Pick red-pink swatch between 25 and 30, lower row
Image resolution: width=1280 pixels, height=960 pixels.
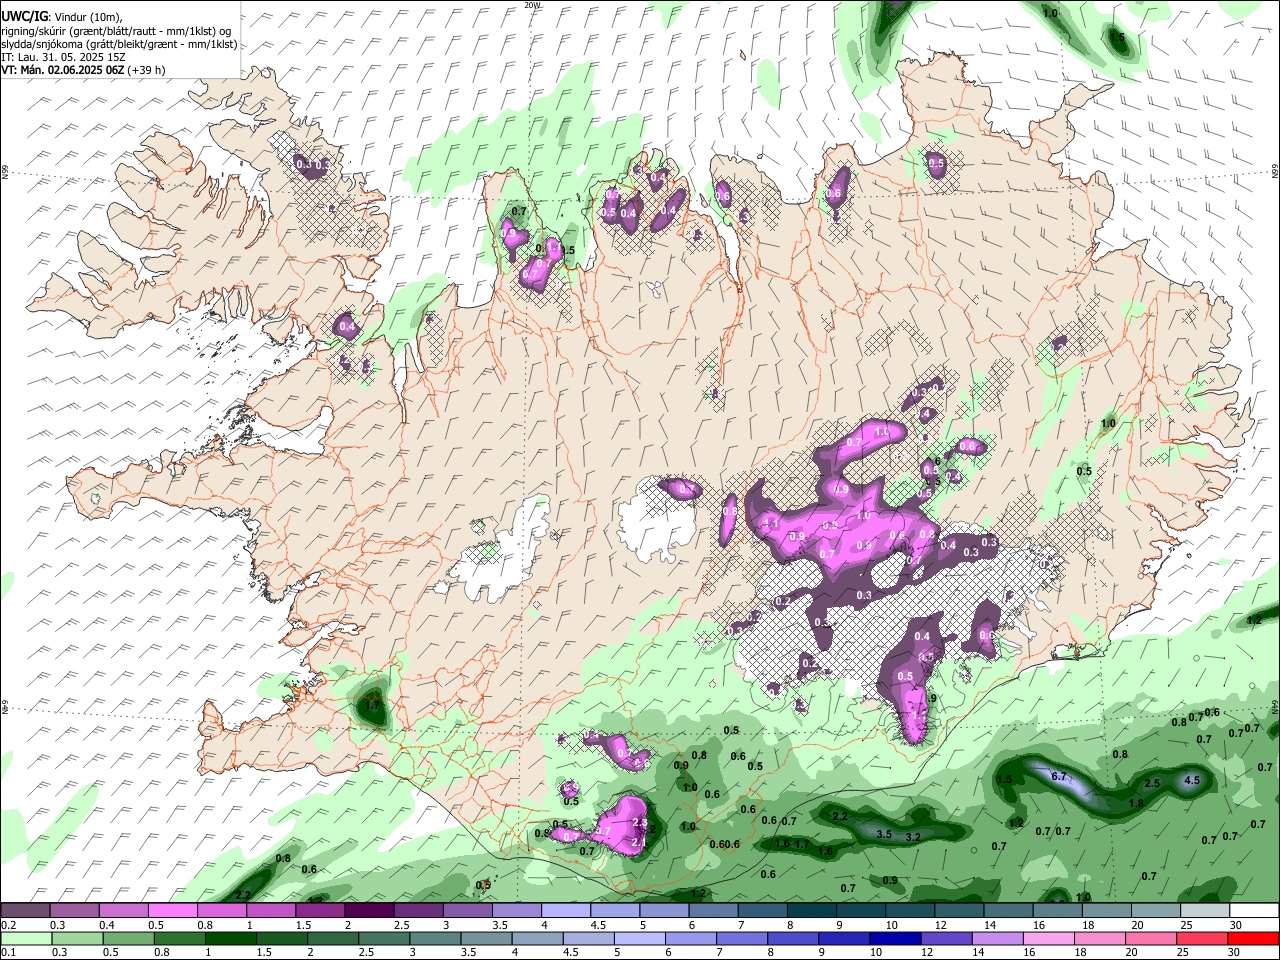1201,939
